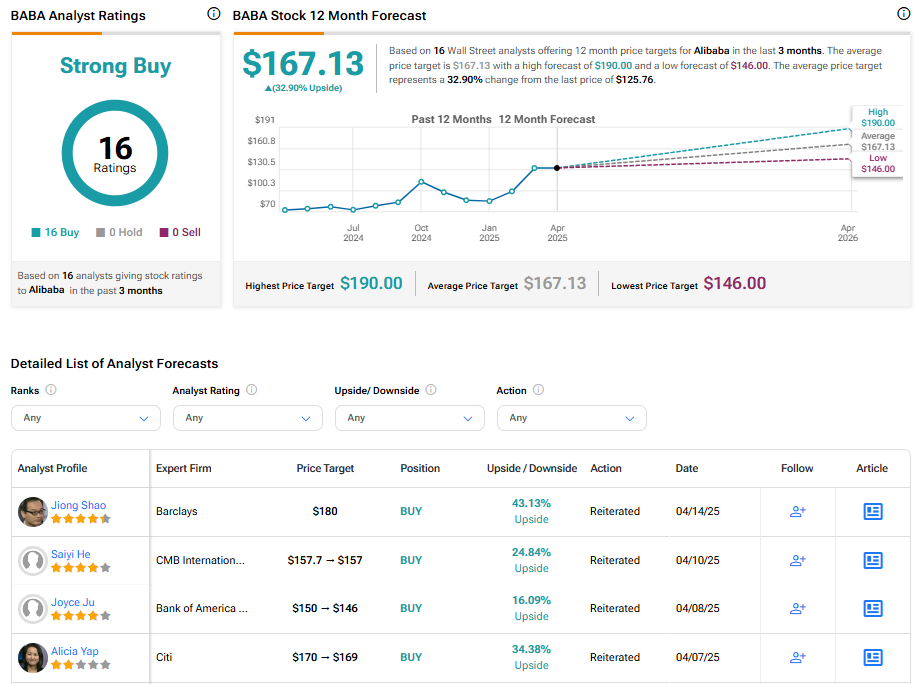Click the 04/08/25 date cell

(698, 608)
